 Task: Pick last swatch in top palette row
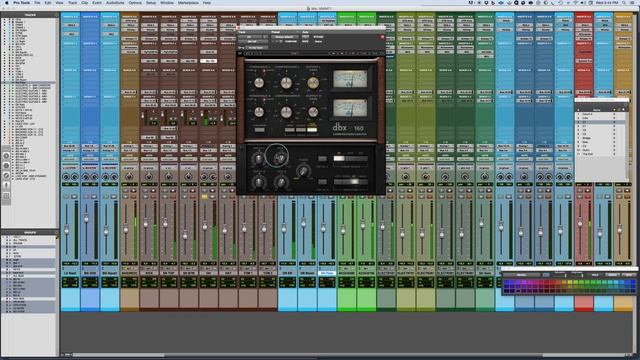(x=632, y=282)
